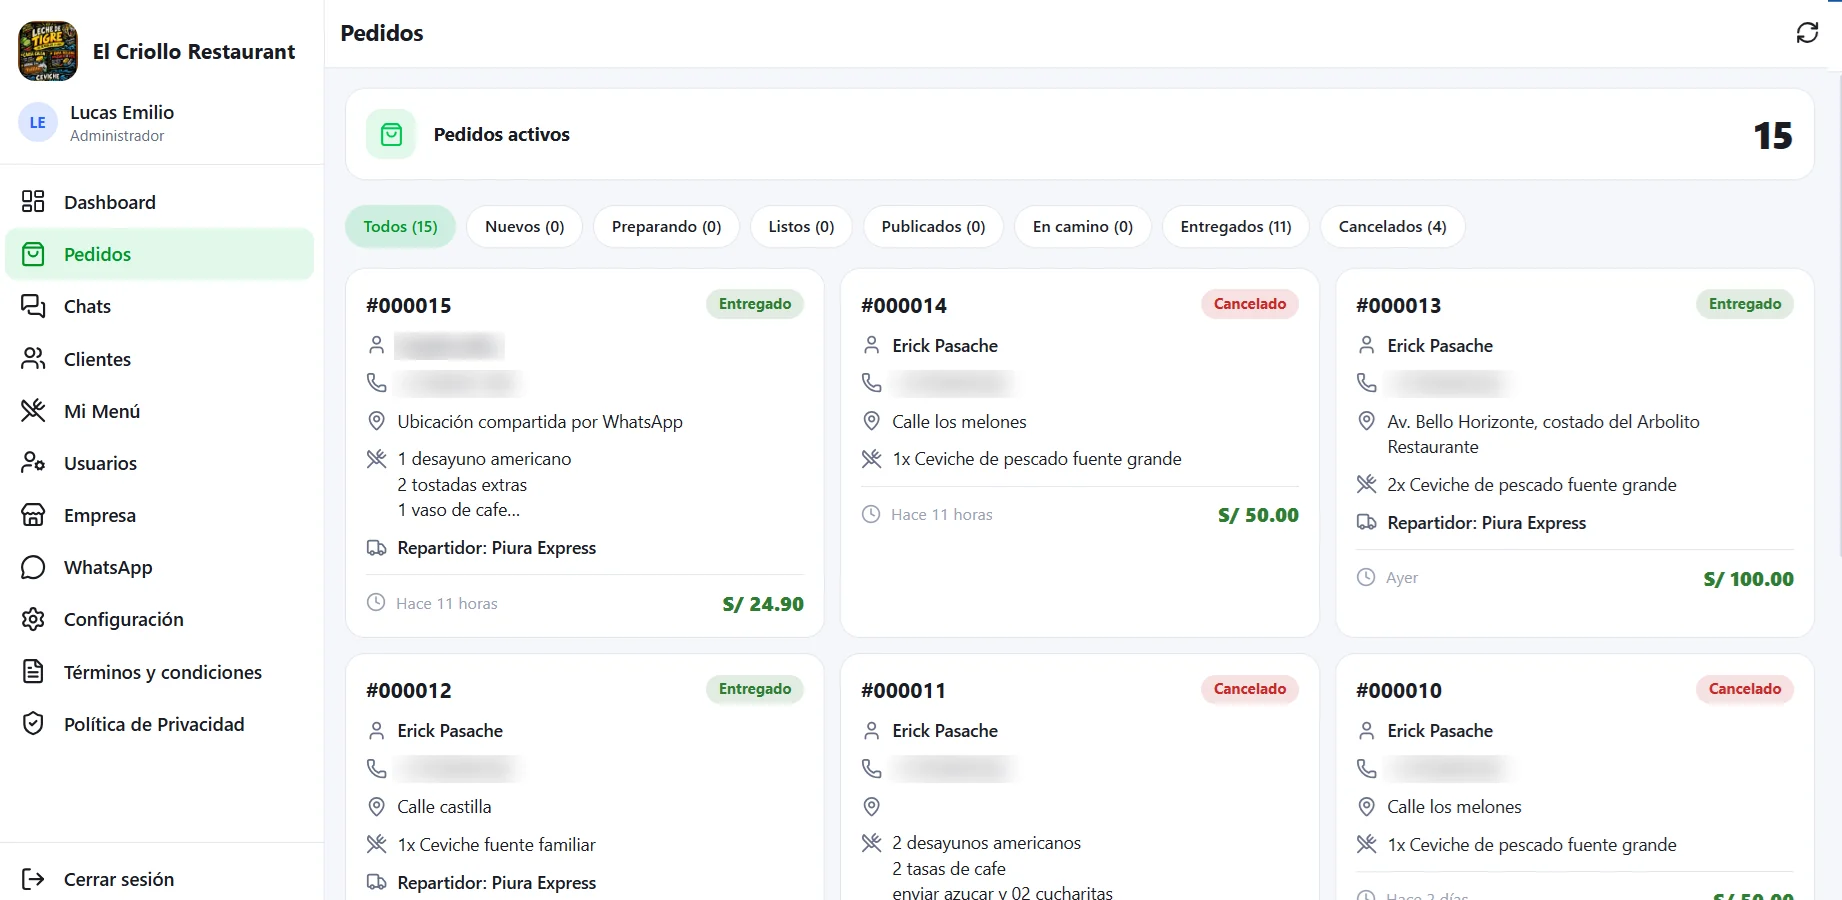
Task: Click the Clientes people icon
Action: pyautogui.click(x=33, y=358)
